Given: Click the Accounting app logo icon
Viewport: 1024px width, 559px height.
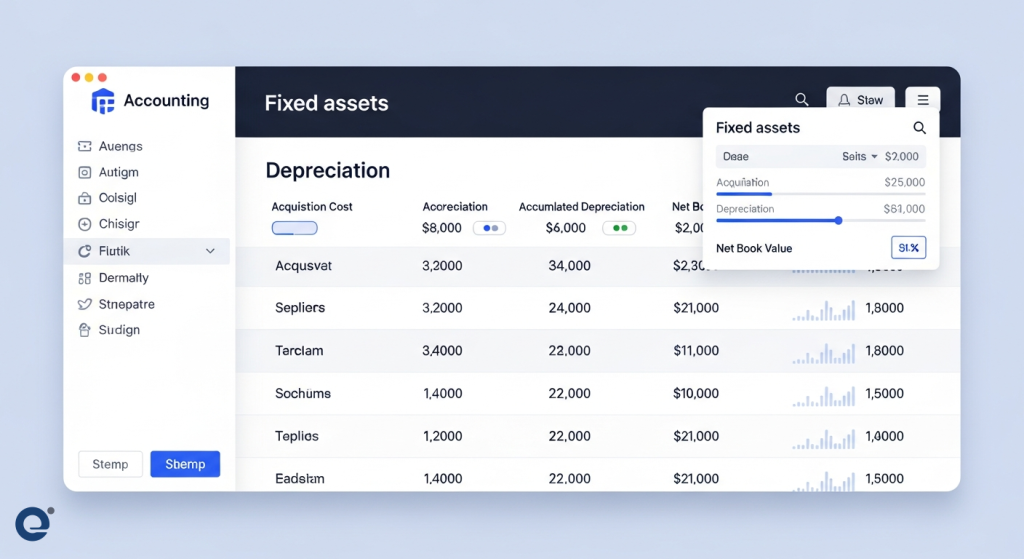Looking at the screenshot, I should point(103,101).
